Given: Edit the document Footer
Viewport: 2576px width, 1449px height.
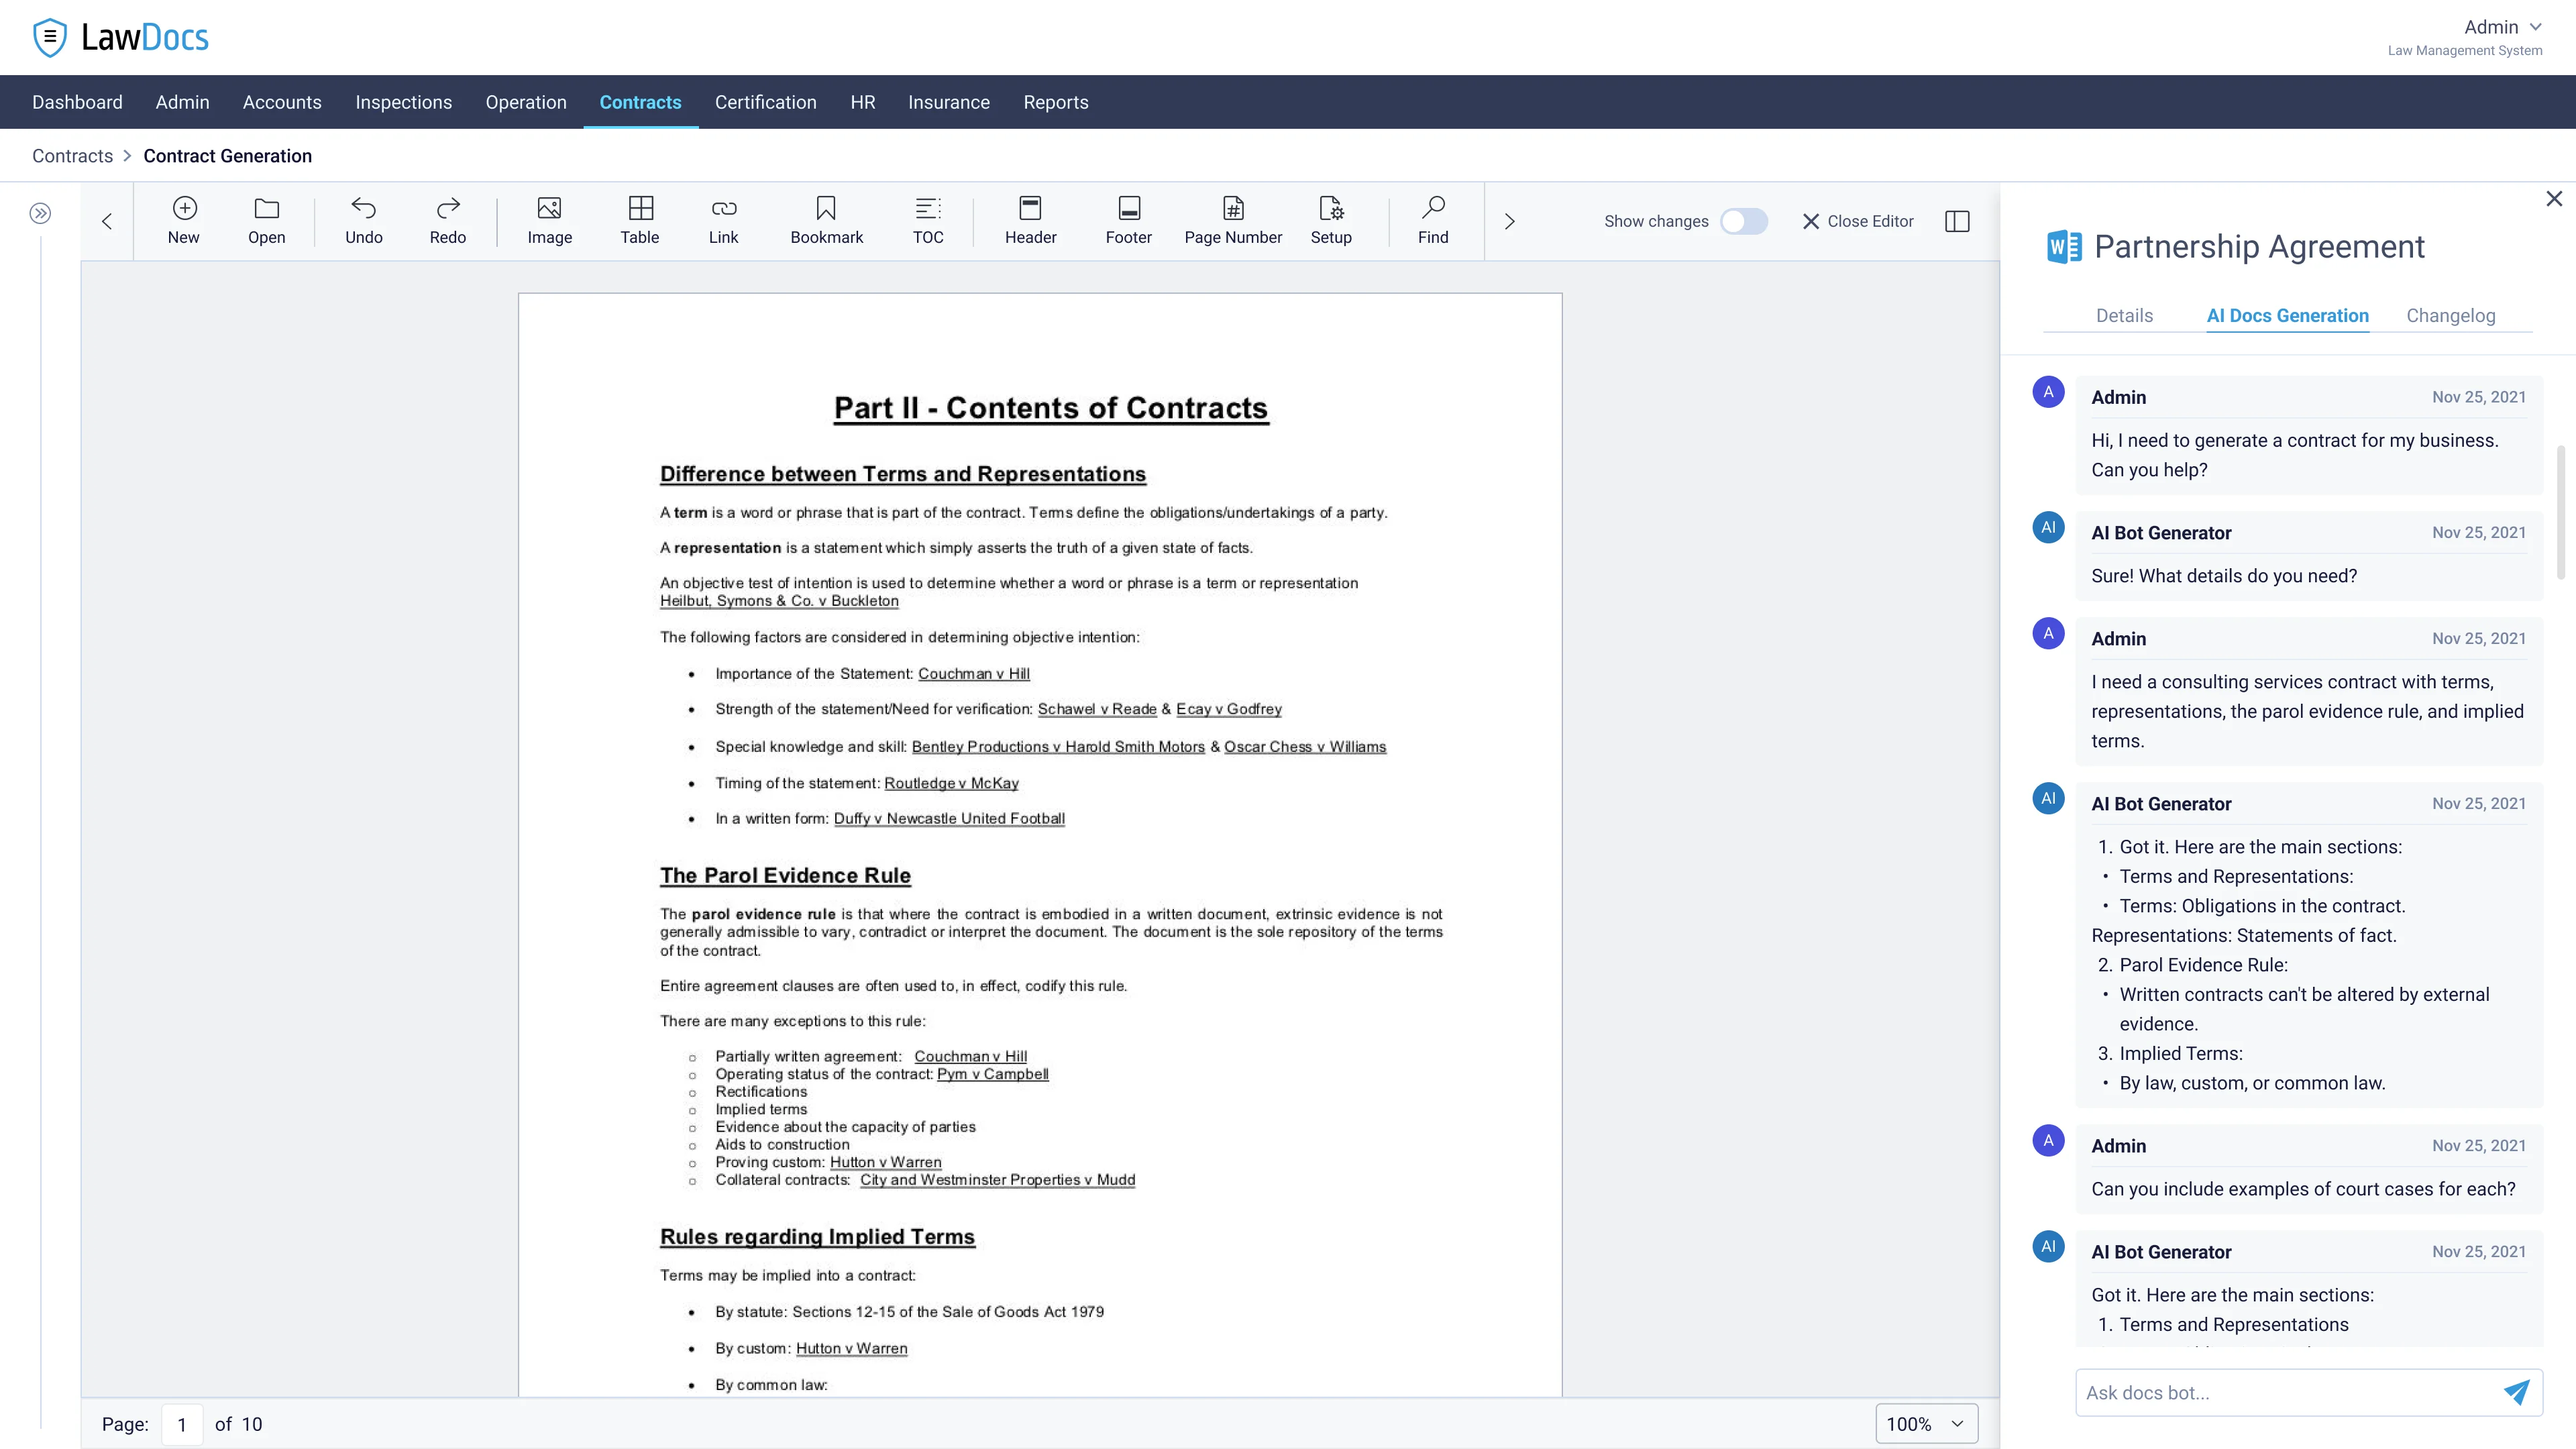Looking at the screenshot, I should coord(1129,221).
